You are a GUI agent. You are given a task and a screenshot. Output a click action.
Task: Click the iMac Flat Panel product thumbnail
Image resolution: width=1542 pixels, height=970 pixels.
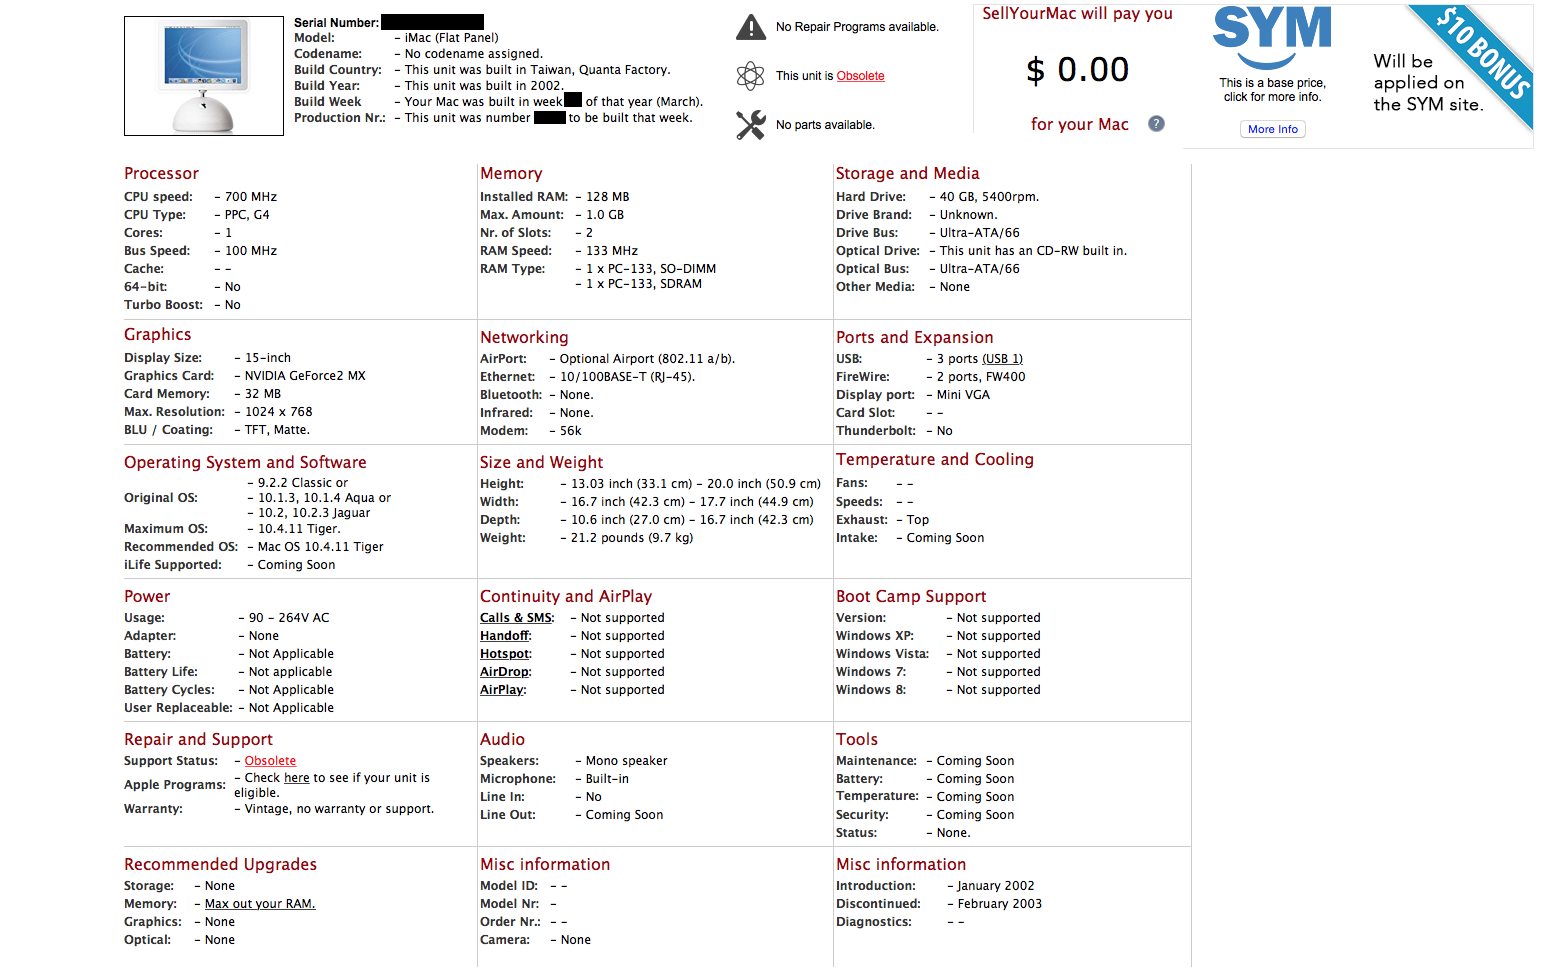coord(204,76)
